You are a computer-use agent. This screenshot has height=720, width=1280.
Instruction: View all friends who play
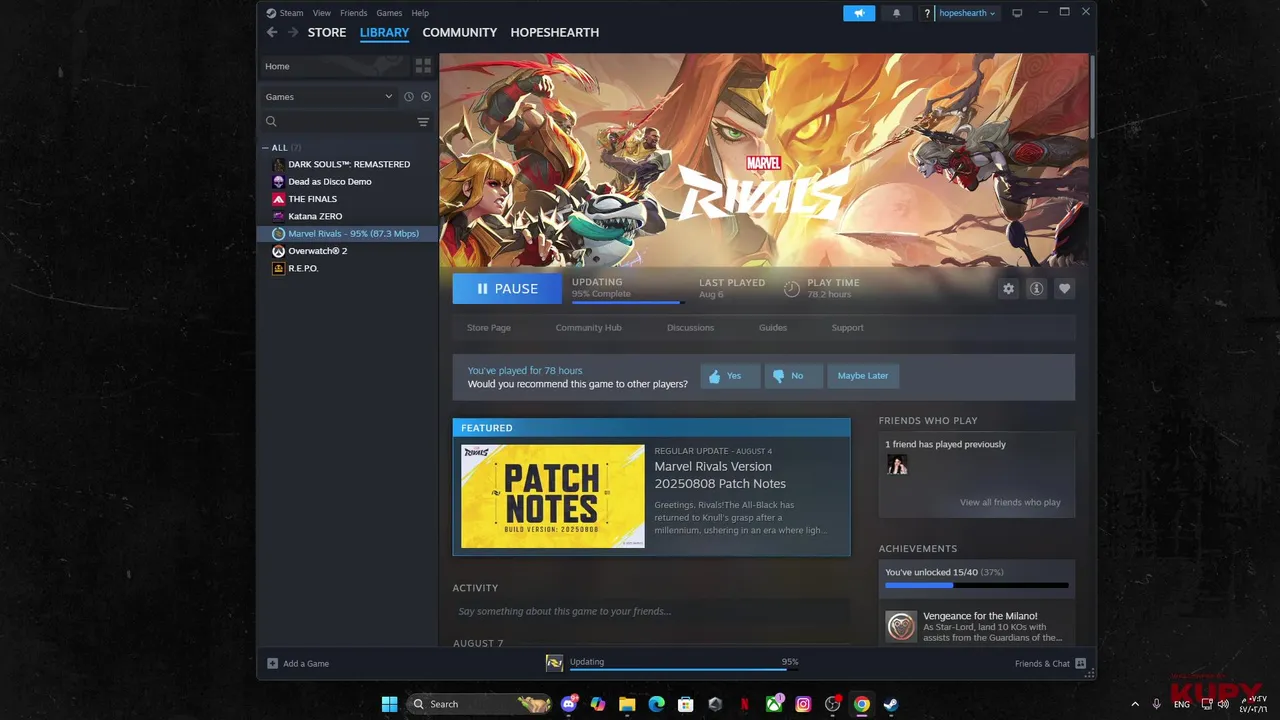[1010, 503]
